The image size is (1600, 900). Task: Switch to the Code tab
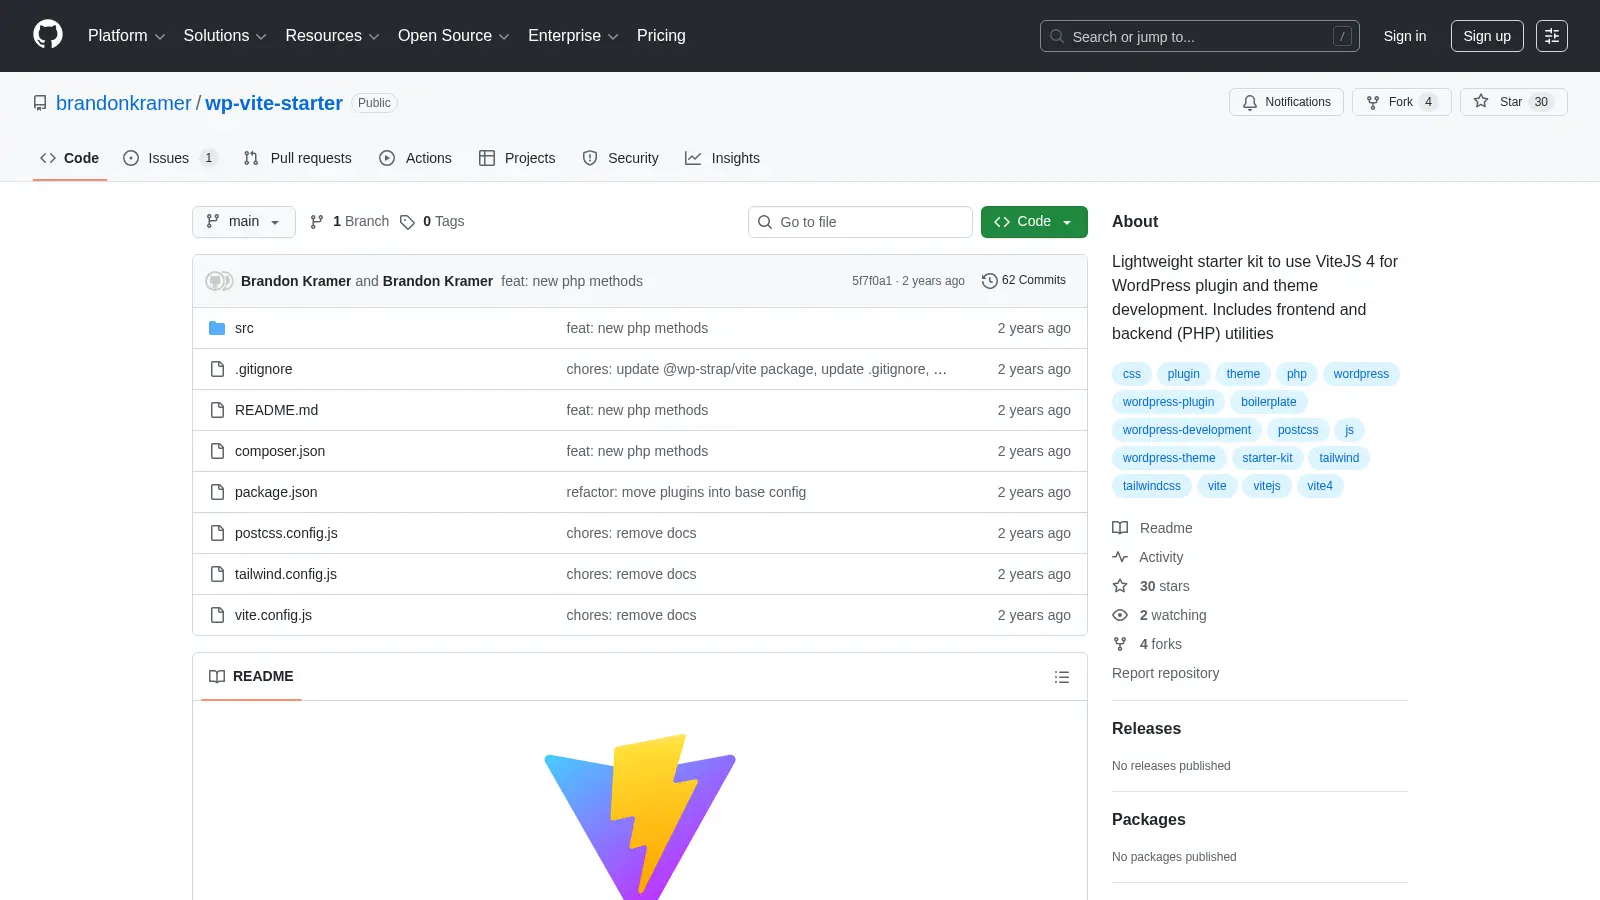pos(70,158)
